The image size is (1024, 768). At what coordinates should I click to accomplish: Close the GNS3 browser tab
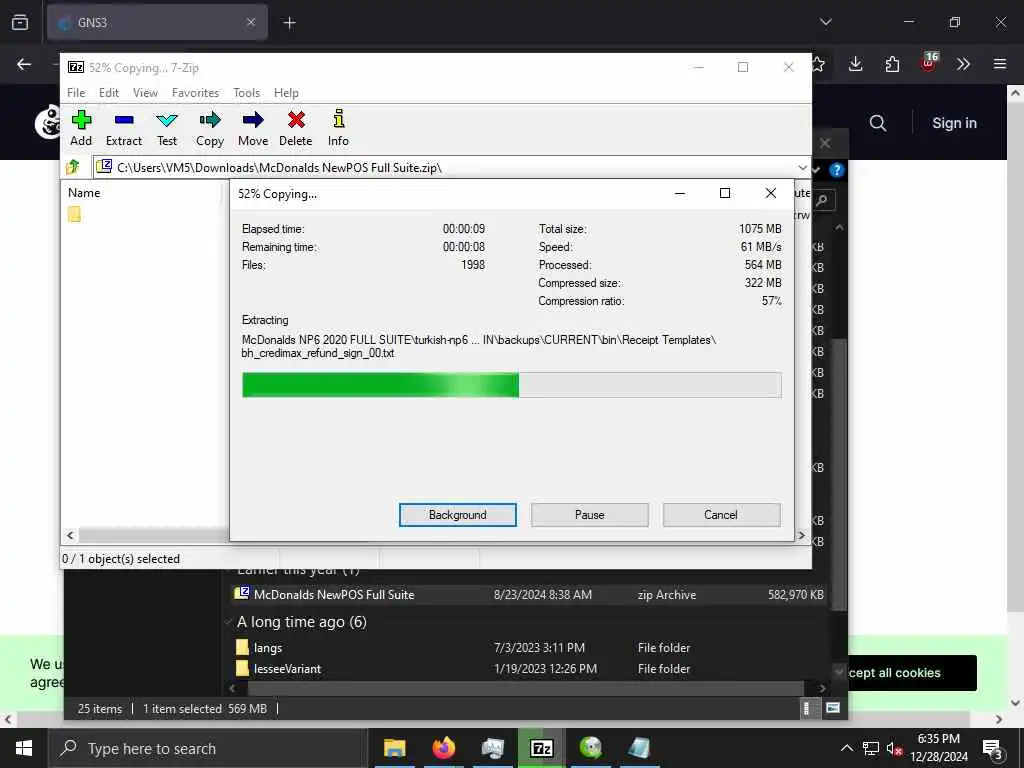pos(251,22)
